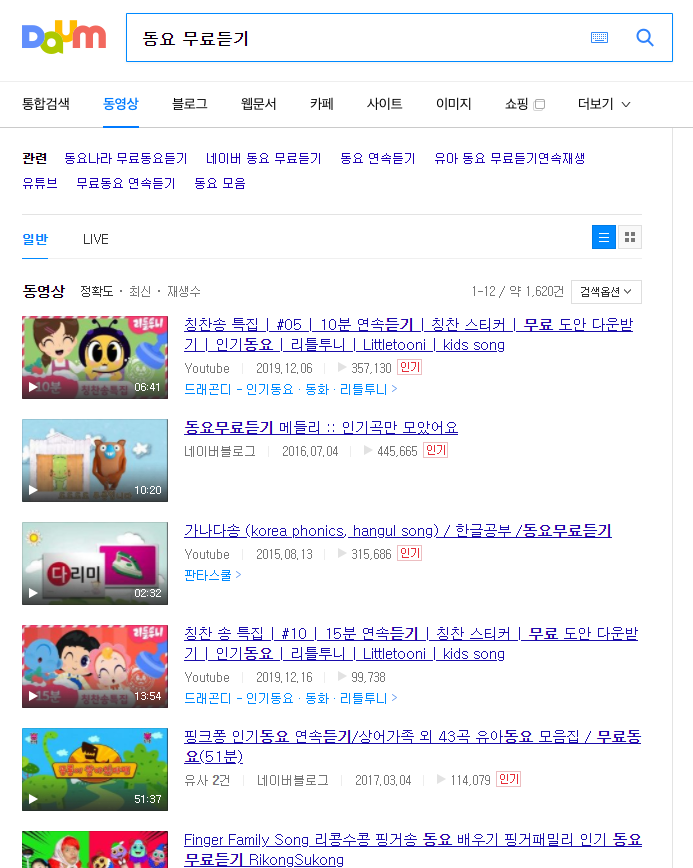
Task: Play the 13:54 칭찬송 thumbnail
Action: pos(95,666)
